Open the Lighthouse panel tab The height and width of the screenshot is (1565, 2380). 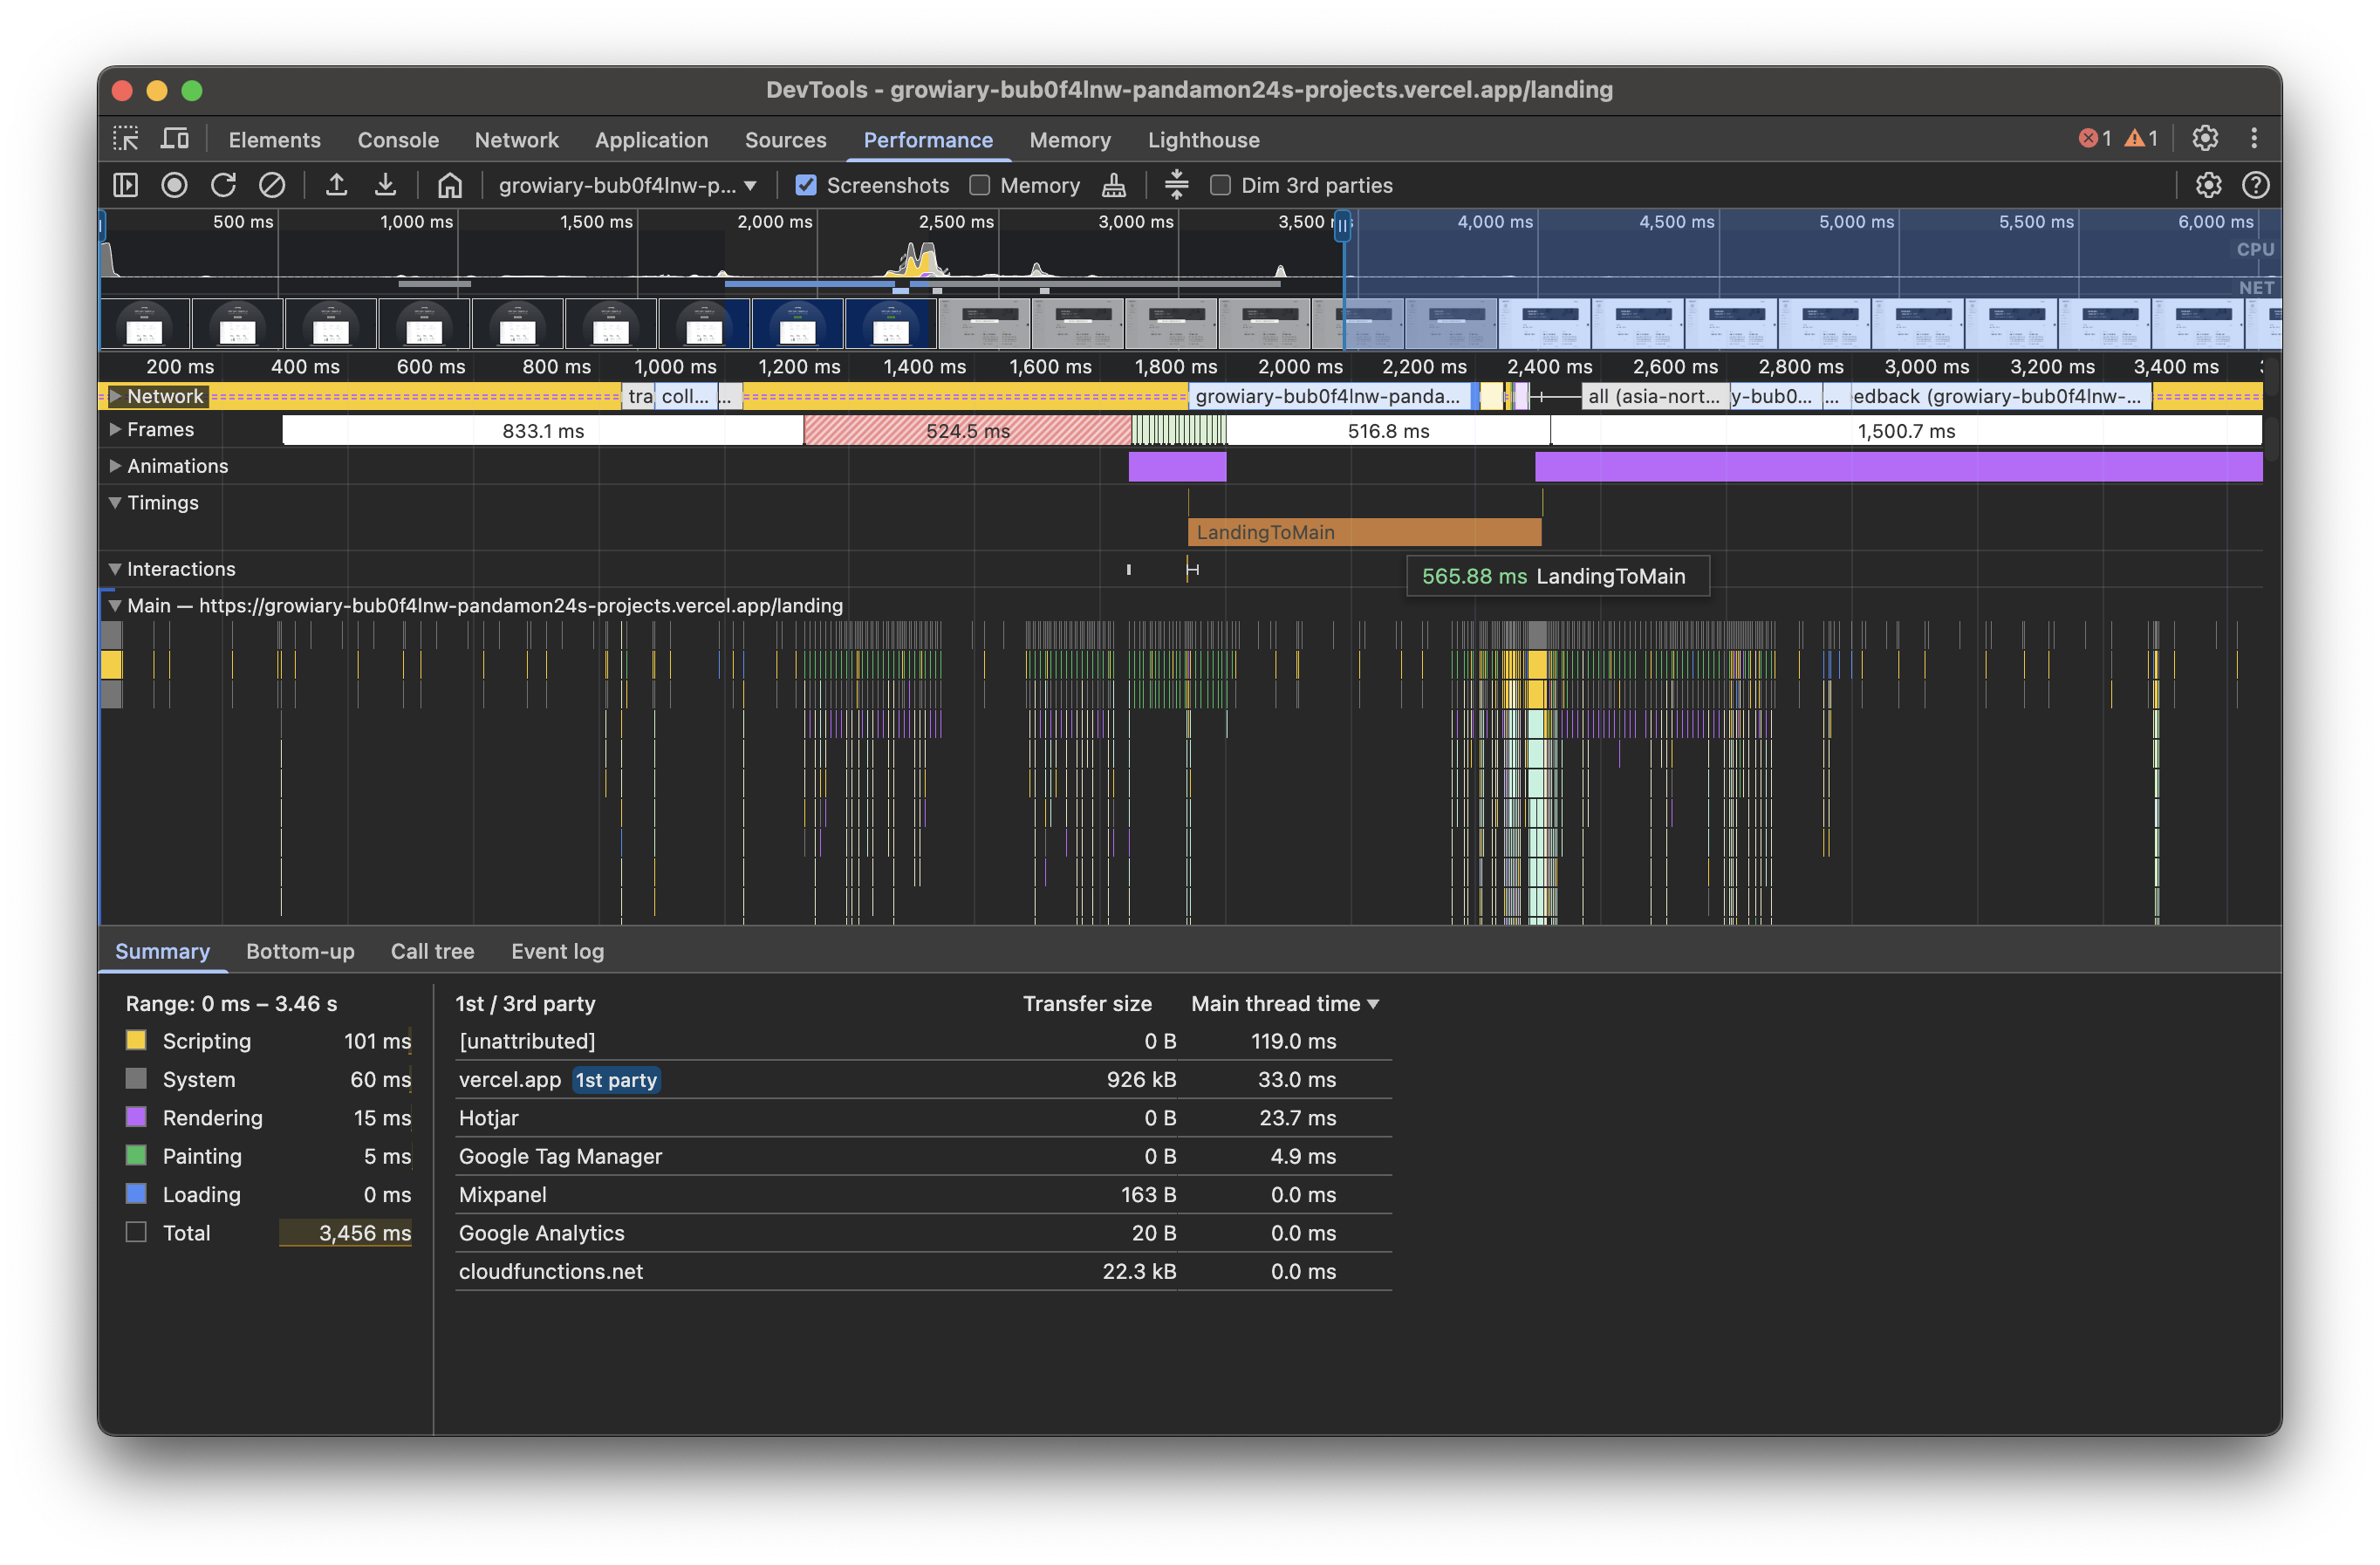1203,140
